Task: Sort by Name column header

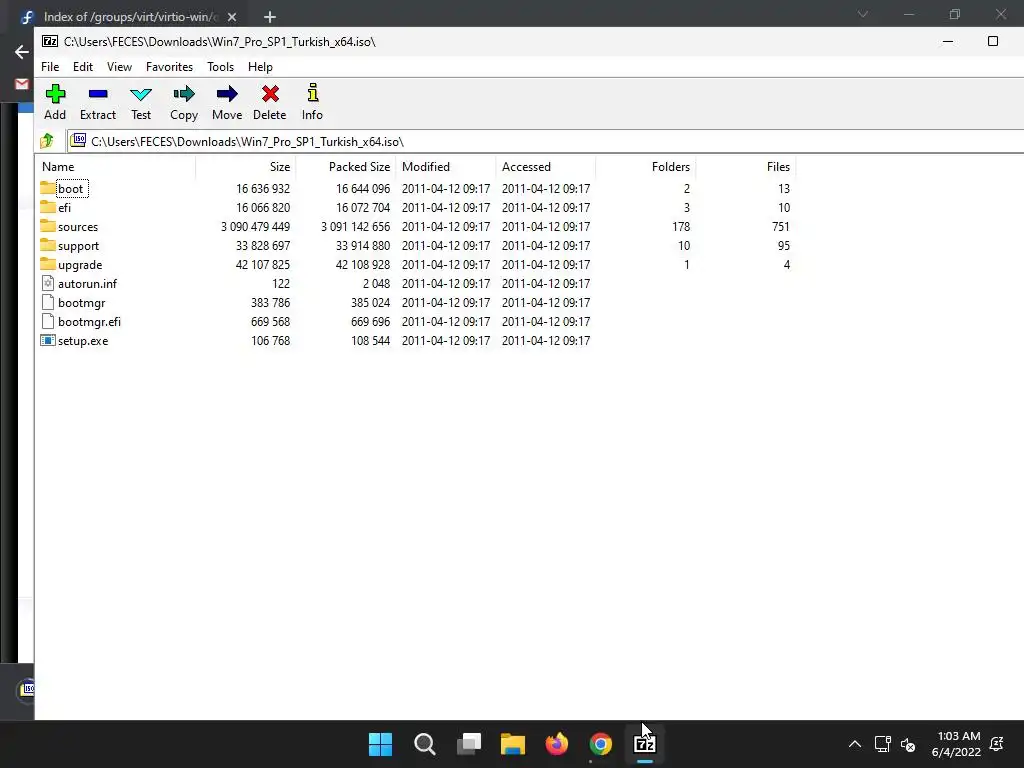Action: (x=116, y=167)
